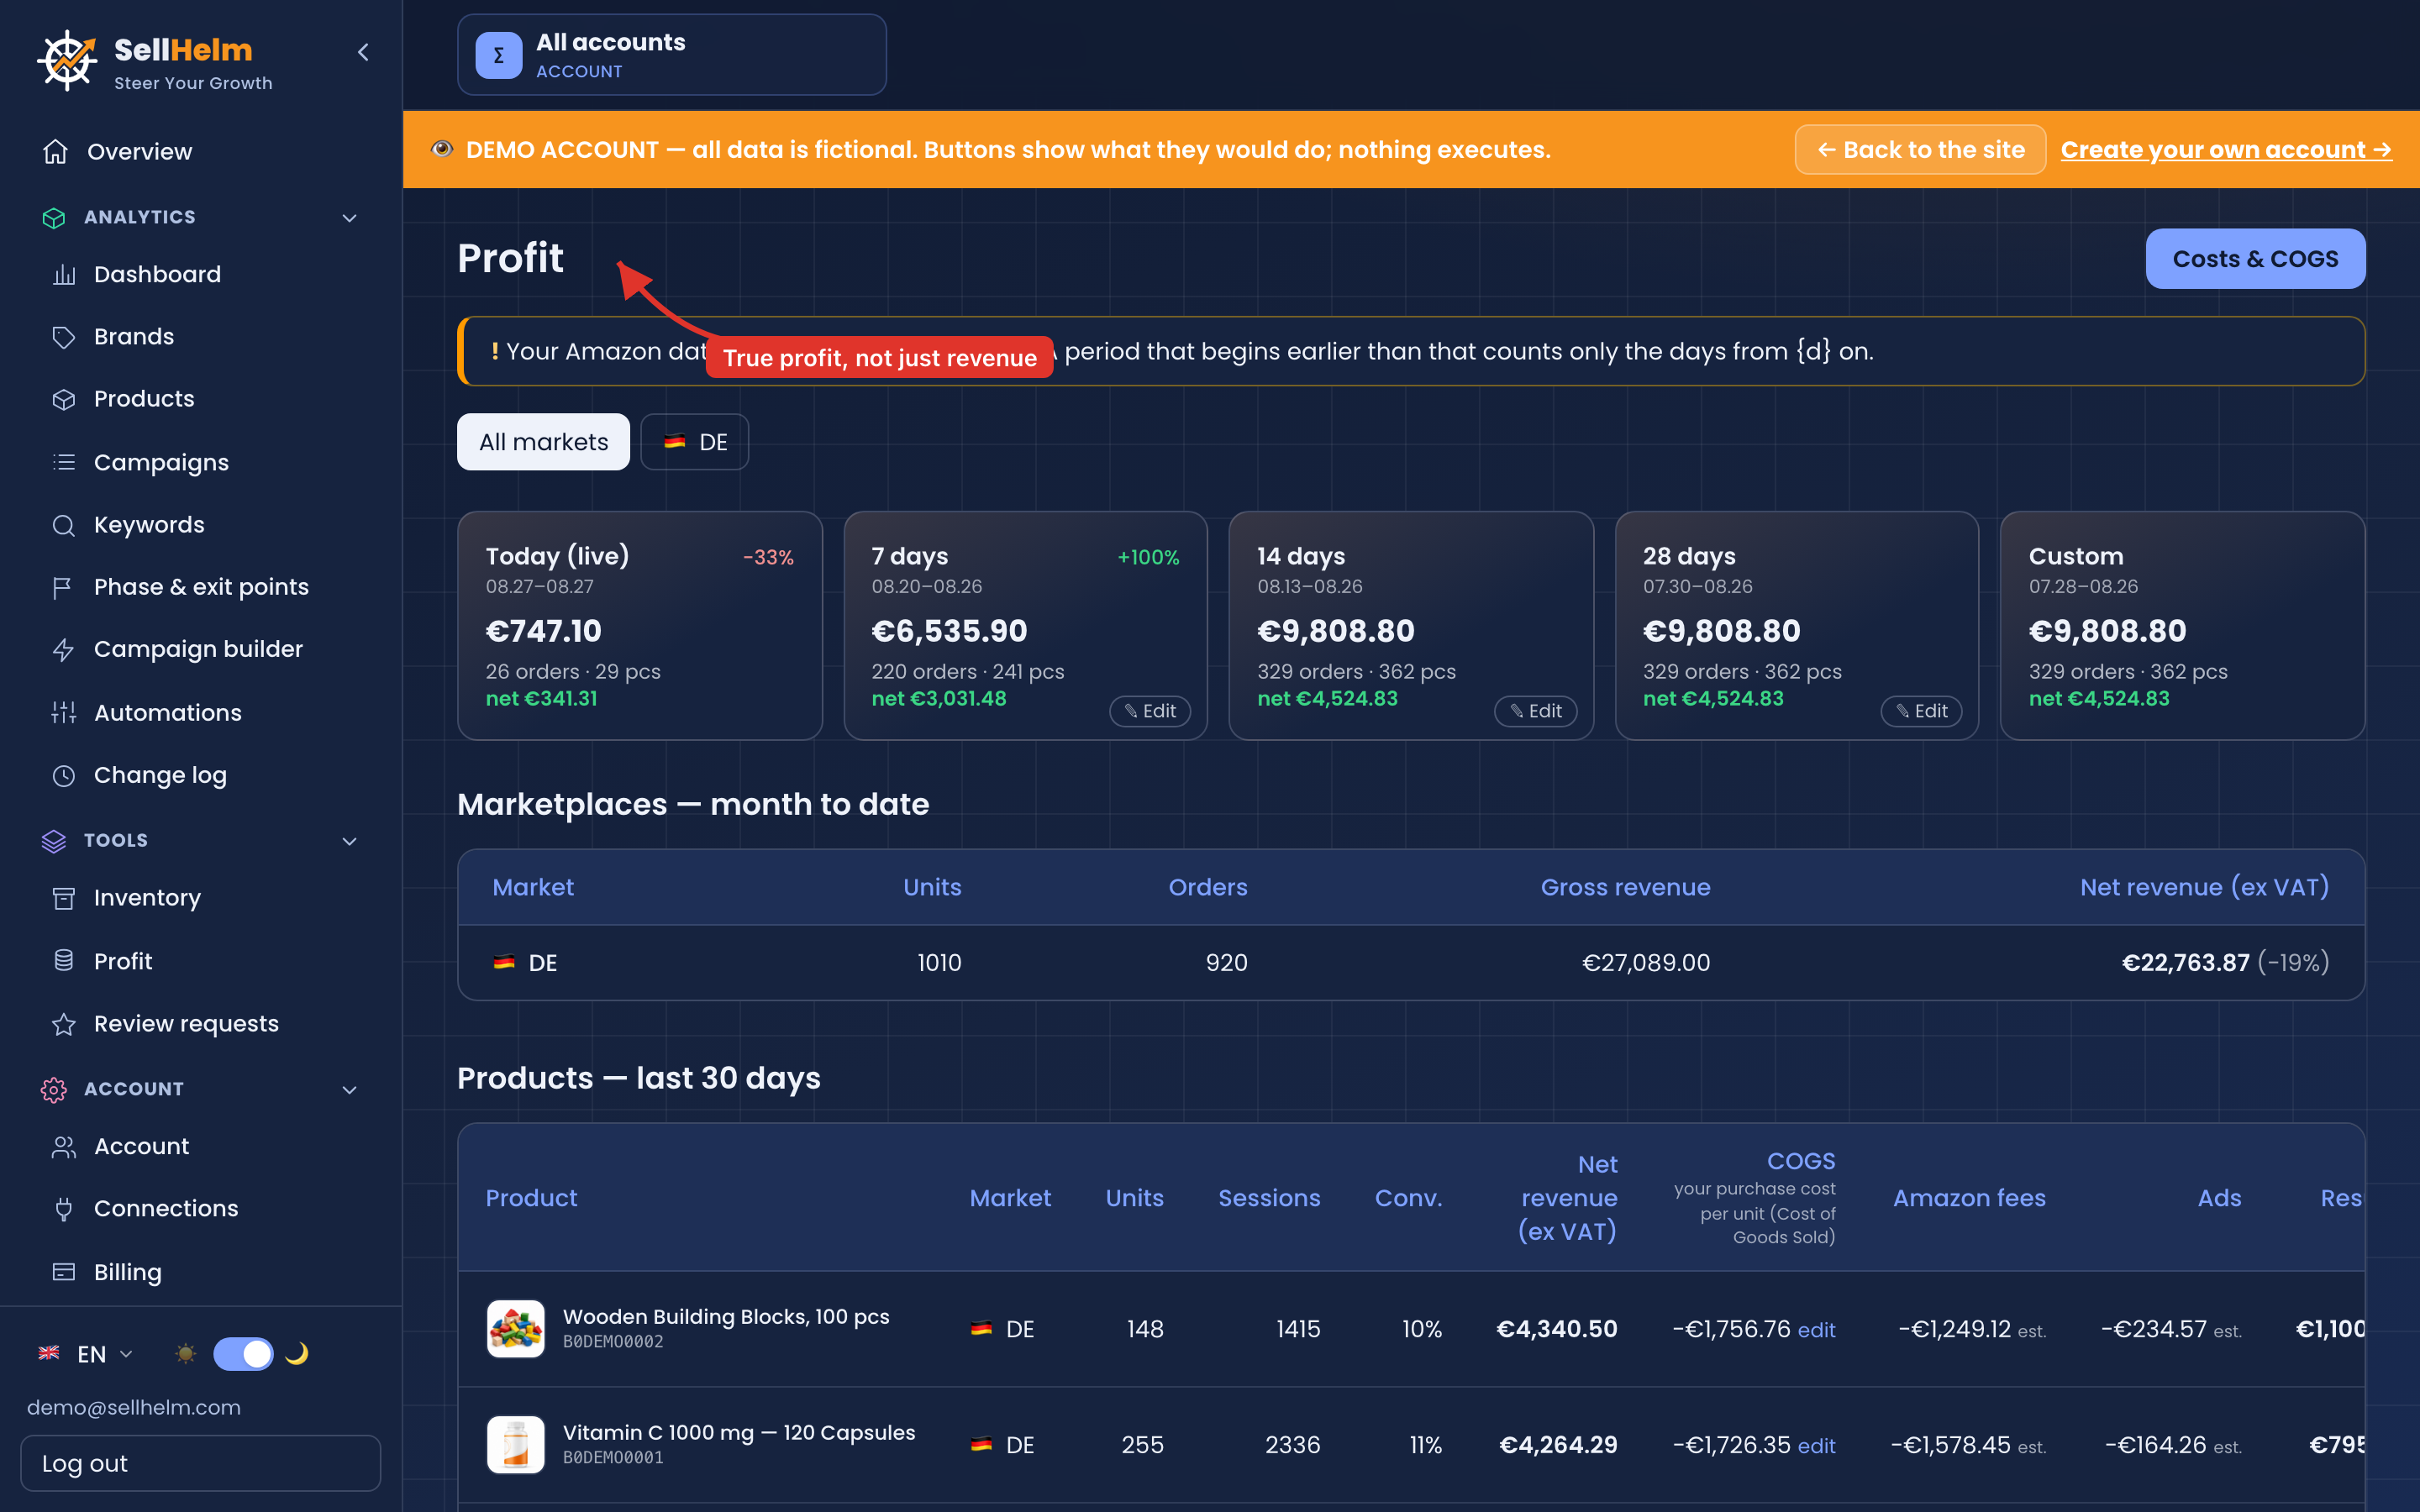The width and height of the screenshot is (2420, 1512).
Task: Click the SellHelm ship wheel logo
Action: click(67, 60)
